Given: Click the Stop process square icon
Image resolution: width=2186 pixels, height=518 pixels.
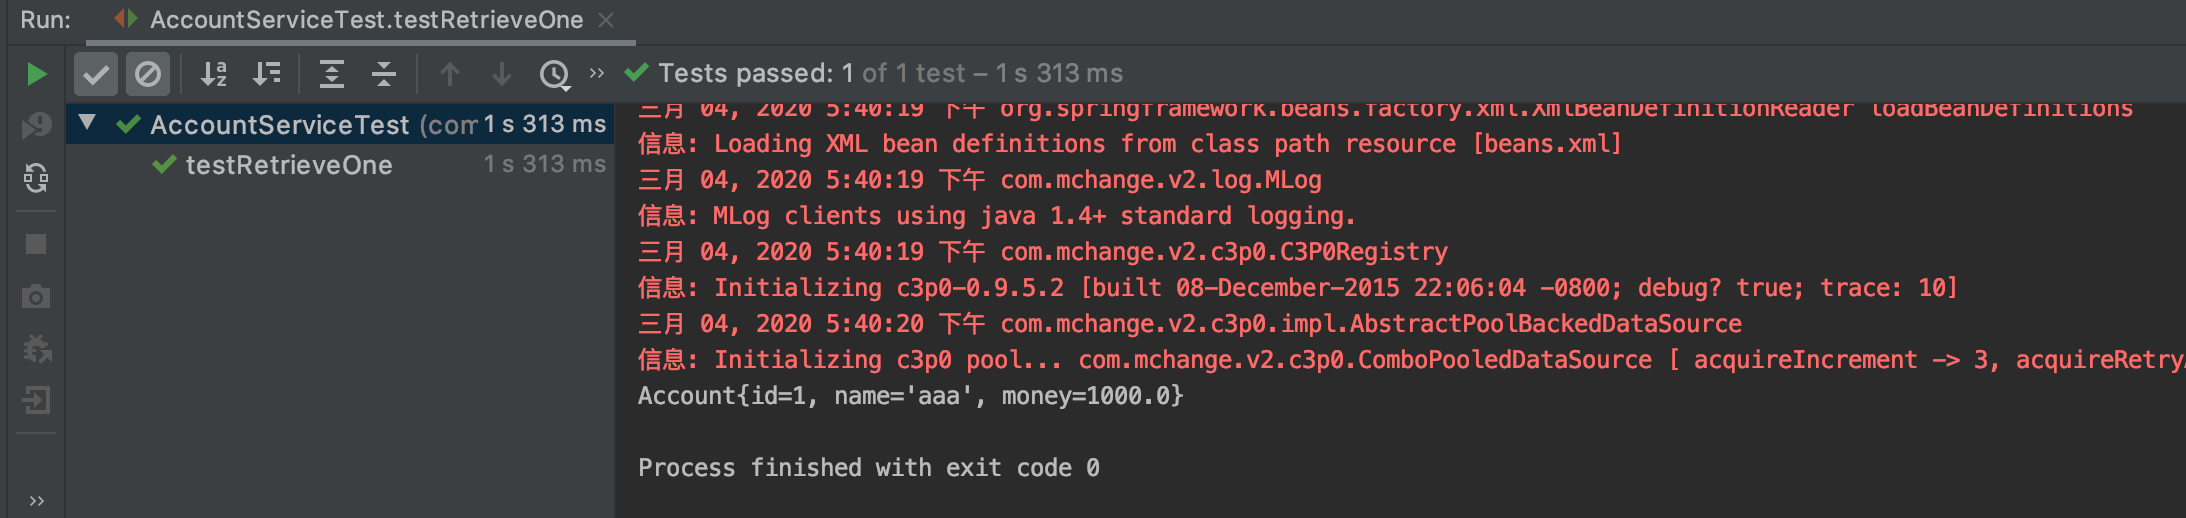Looking at the screenshot, I should coord(36,245).
